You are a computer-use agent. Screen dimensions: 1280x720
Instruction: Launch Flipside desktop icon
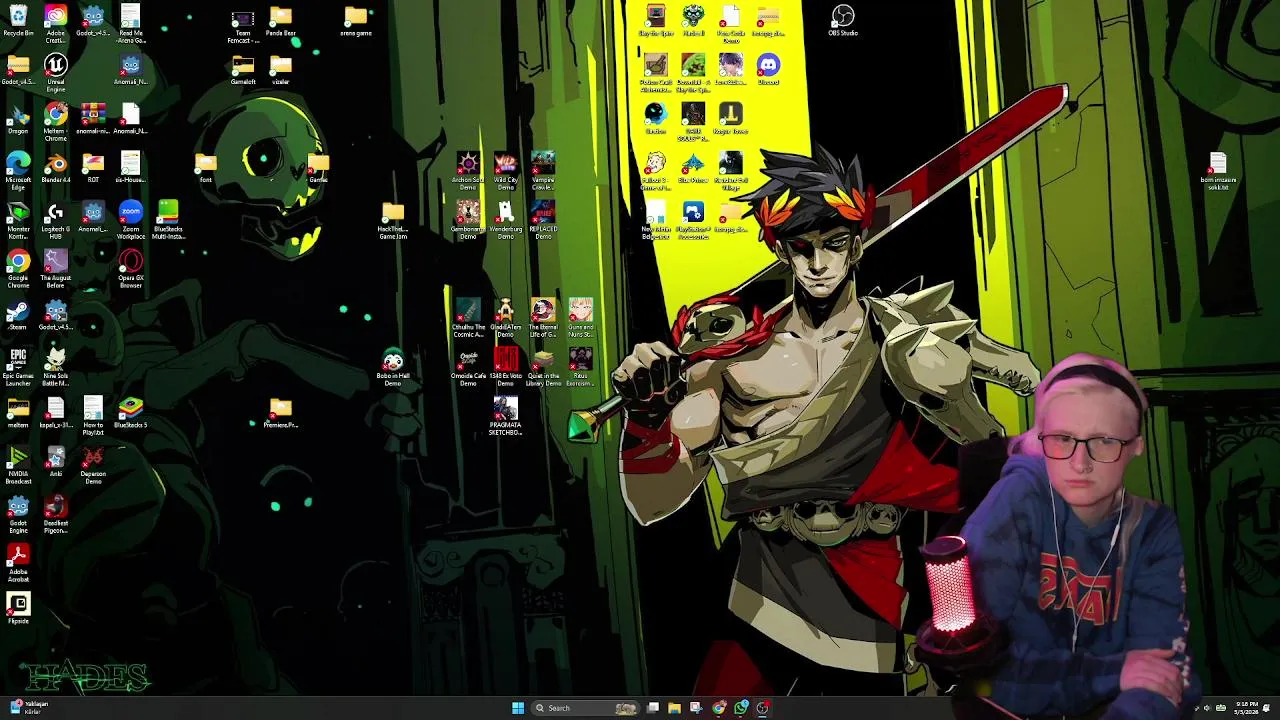pos(18,608)
